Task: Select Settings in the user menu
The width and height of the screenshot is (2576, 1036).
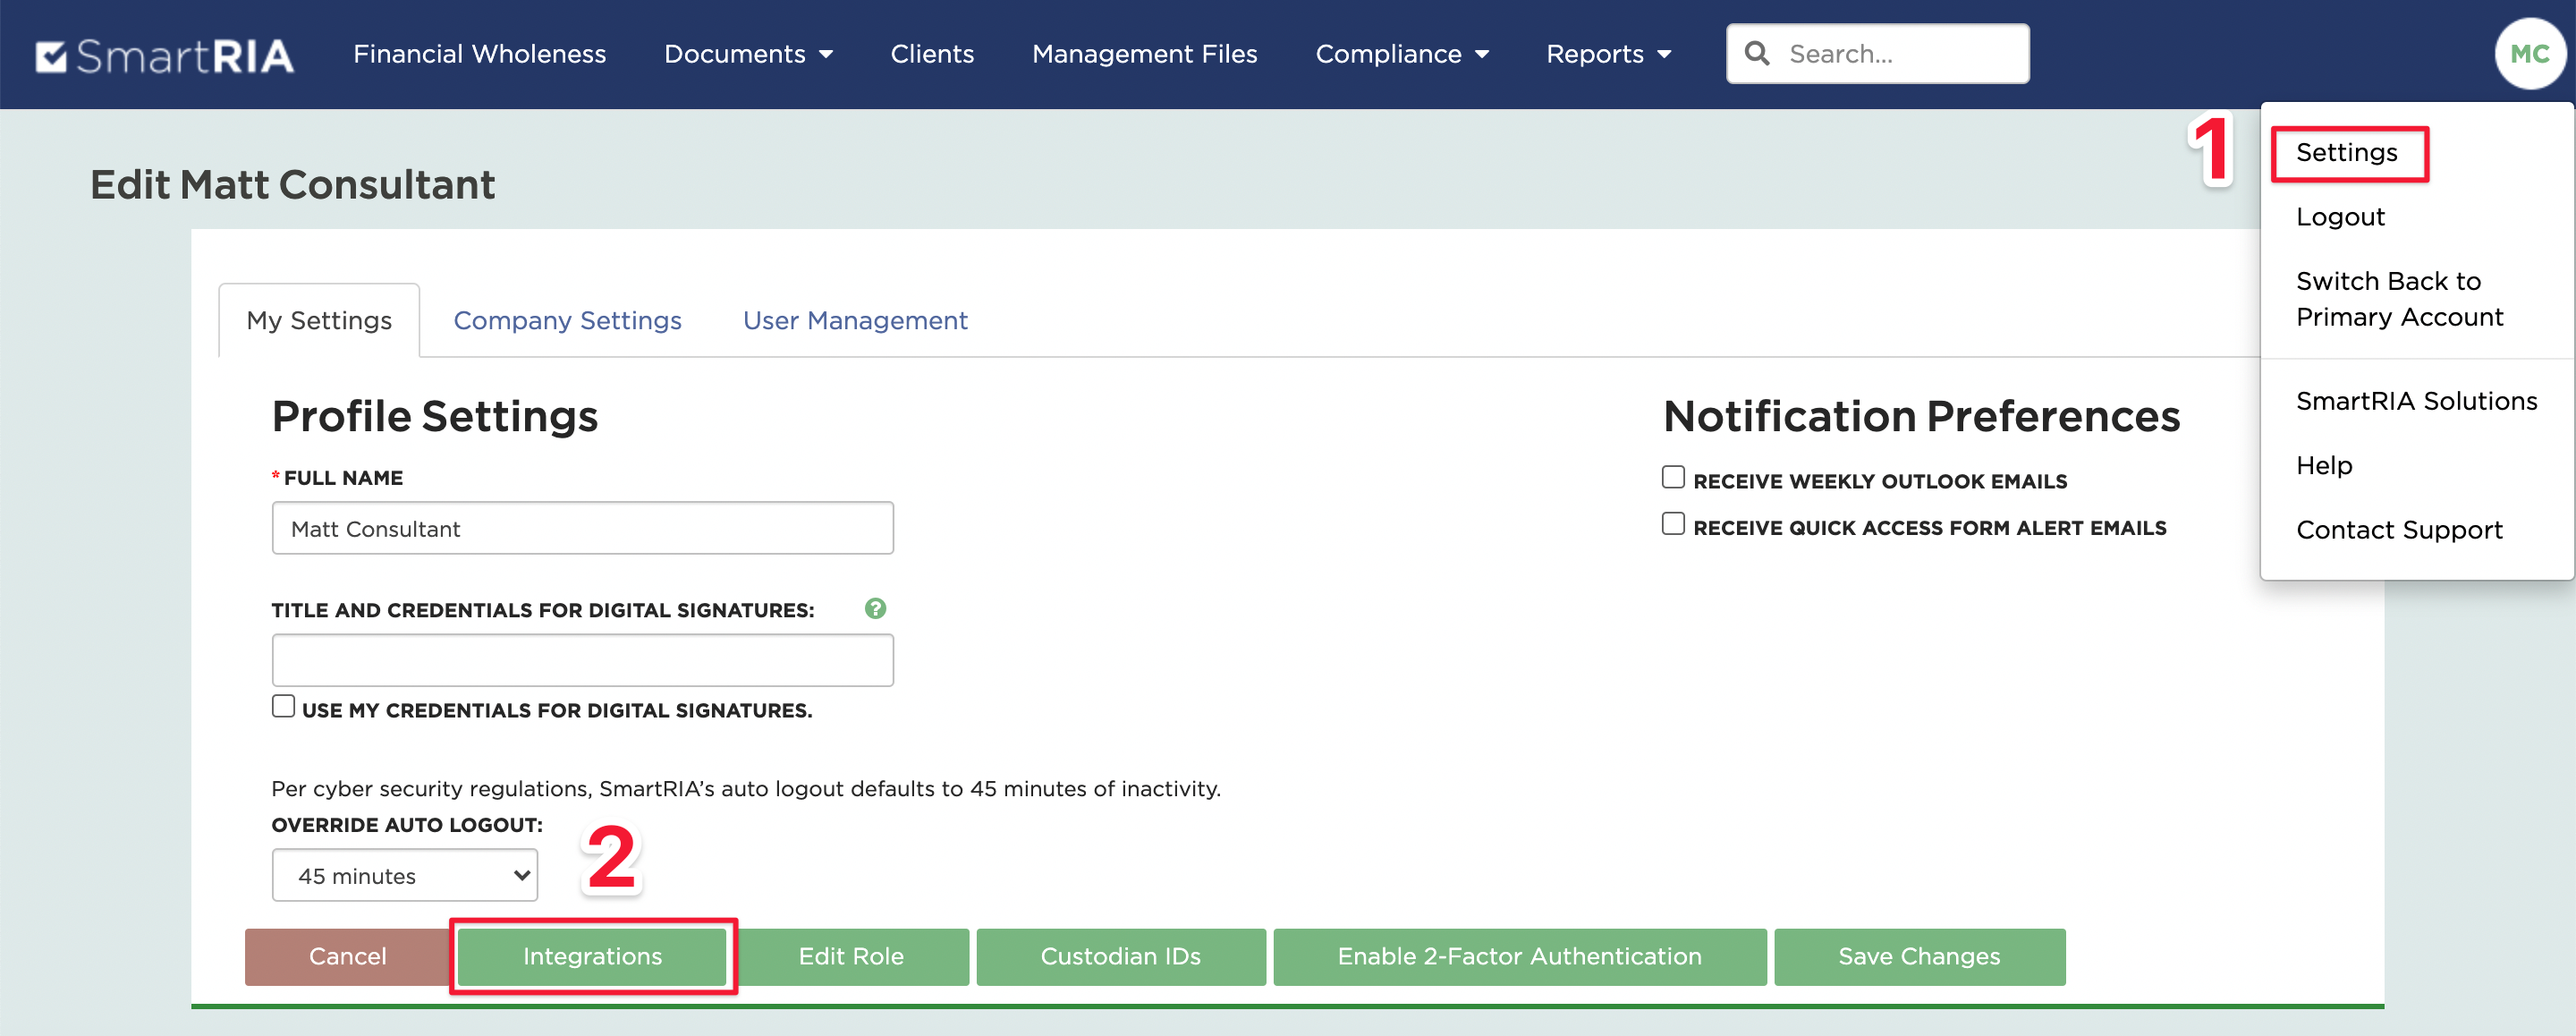Action: 2347,152
